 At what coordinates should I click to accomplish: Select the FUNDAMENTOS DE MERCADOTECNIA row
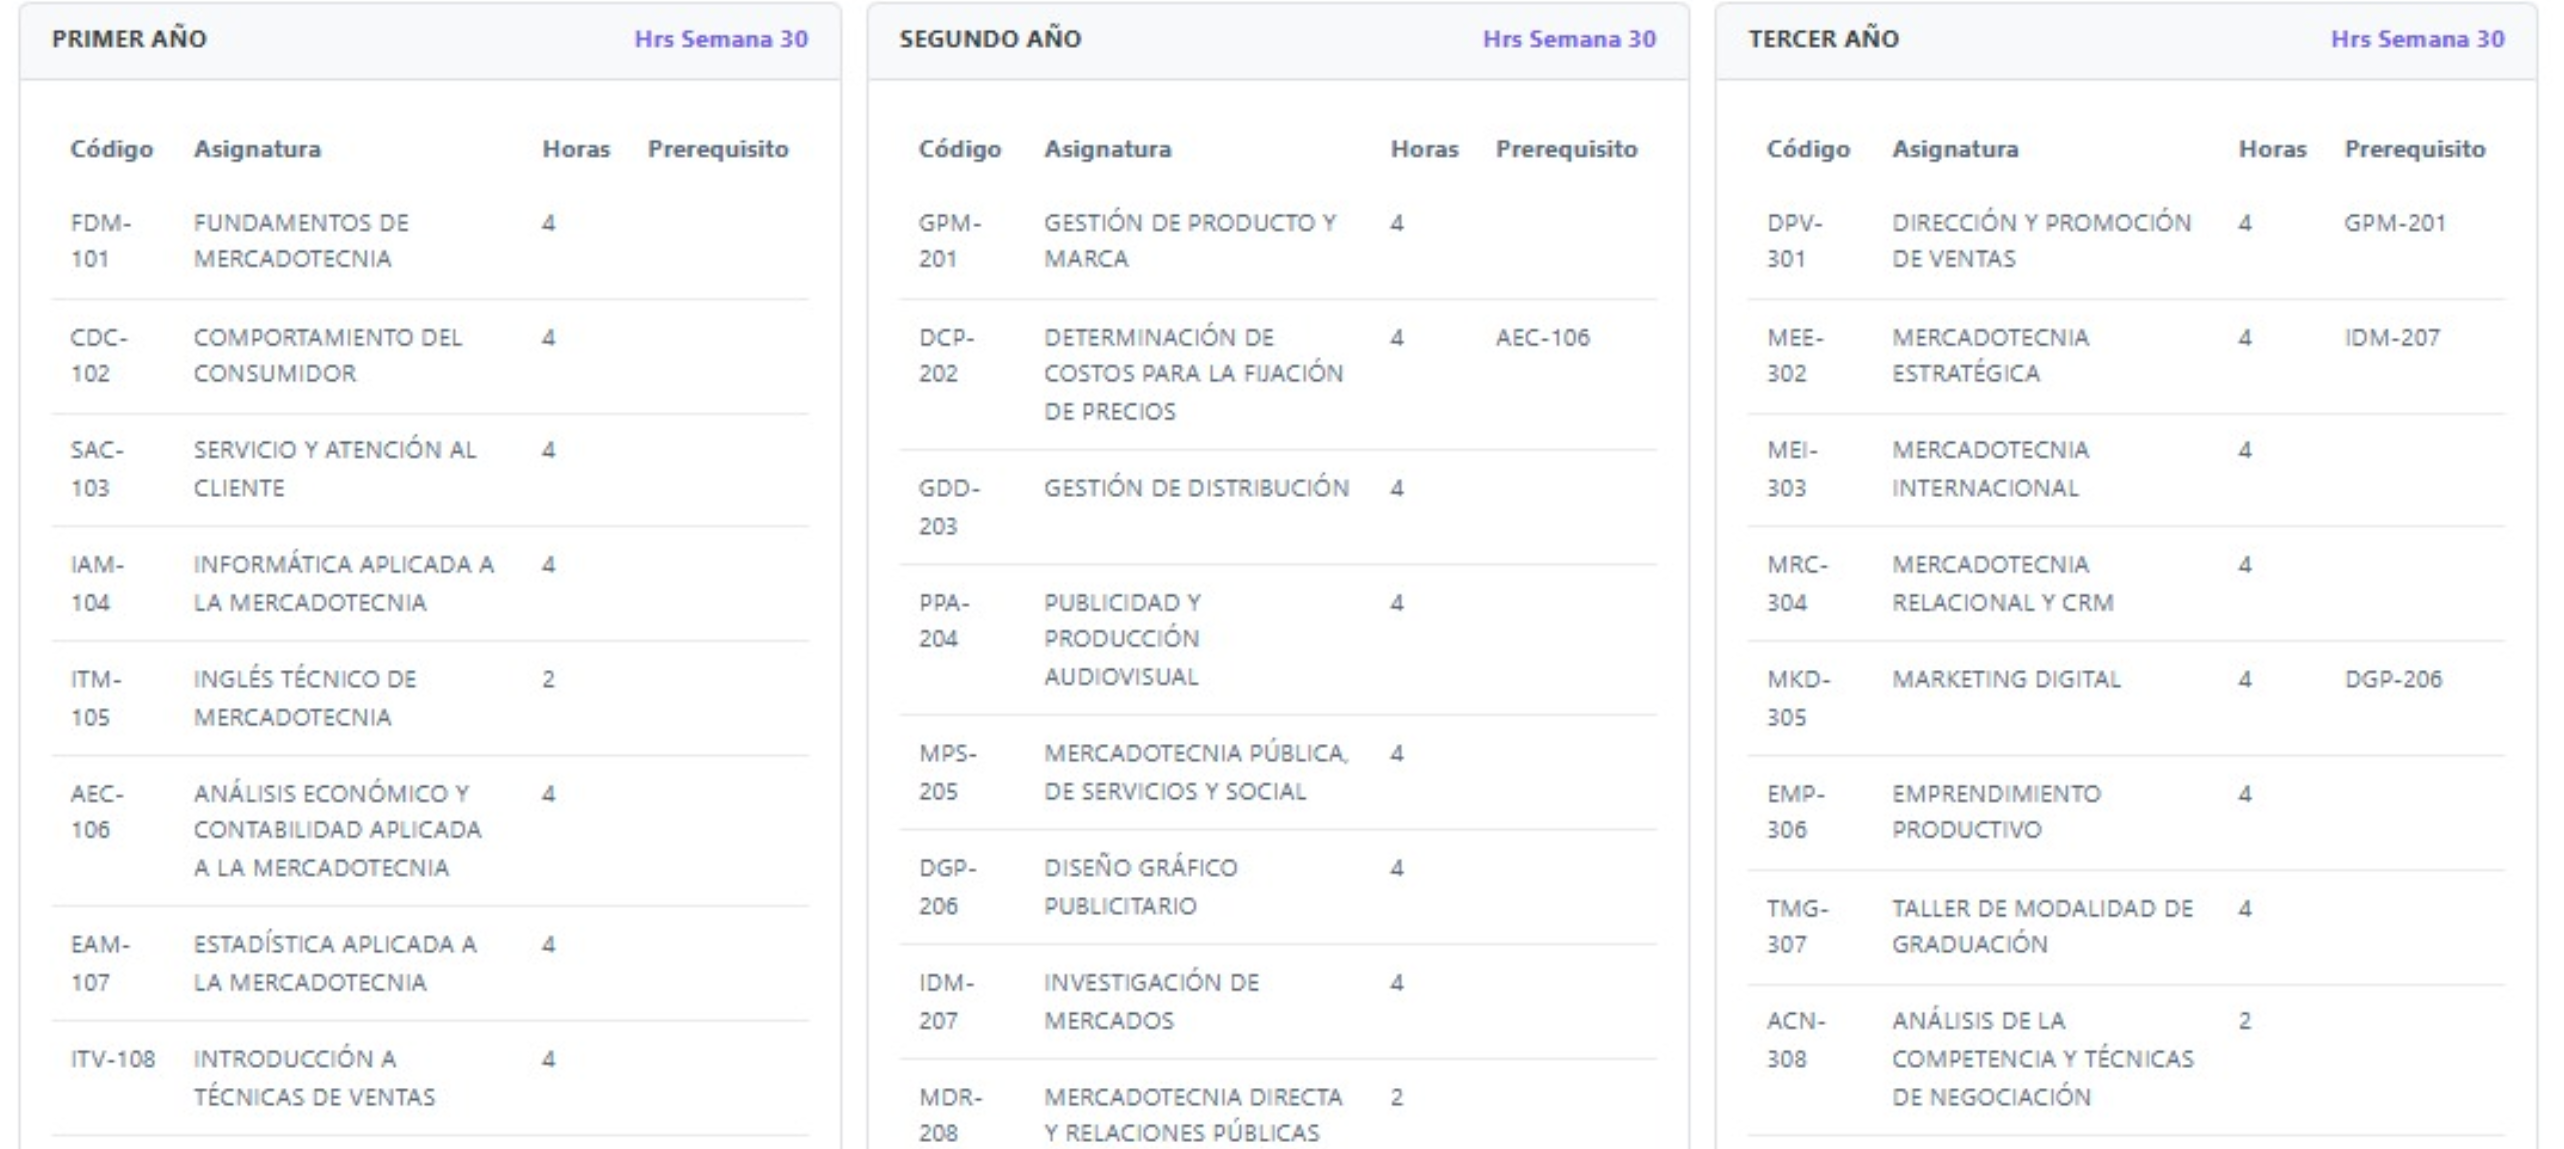301,241
